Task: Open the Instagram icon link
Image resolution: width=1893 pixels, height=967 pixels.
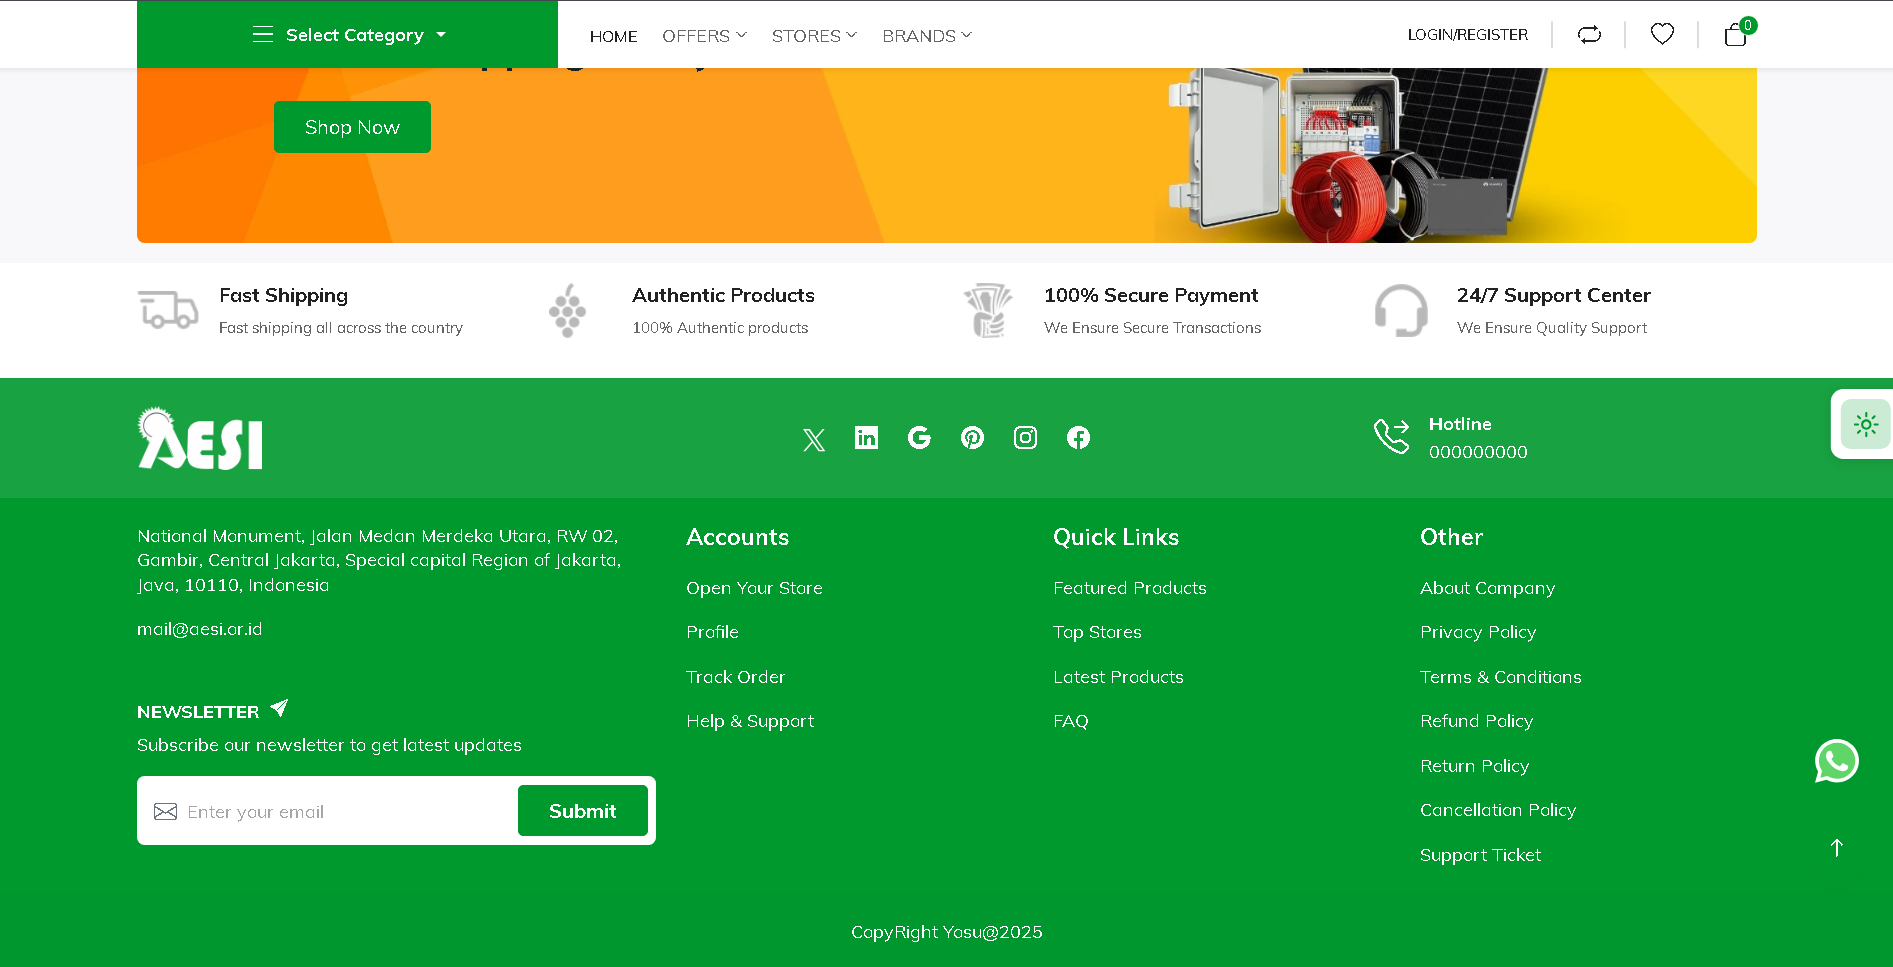Action: [1025, 438]
